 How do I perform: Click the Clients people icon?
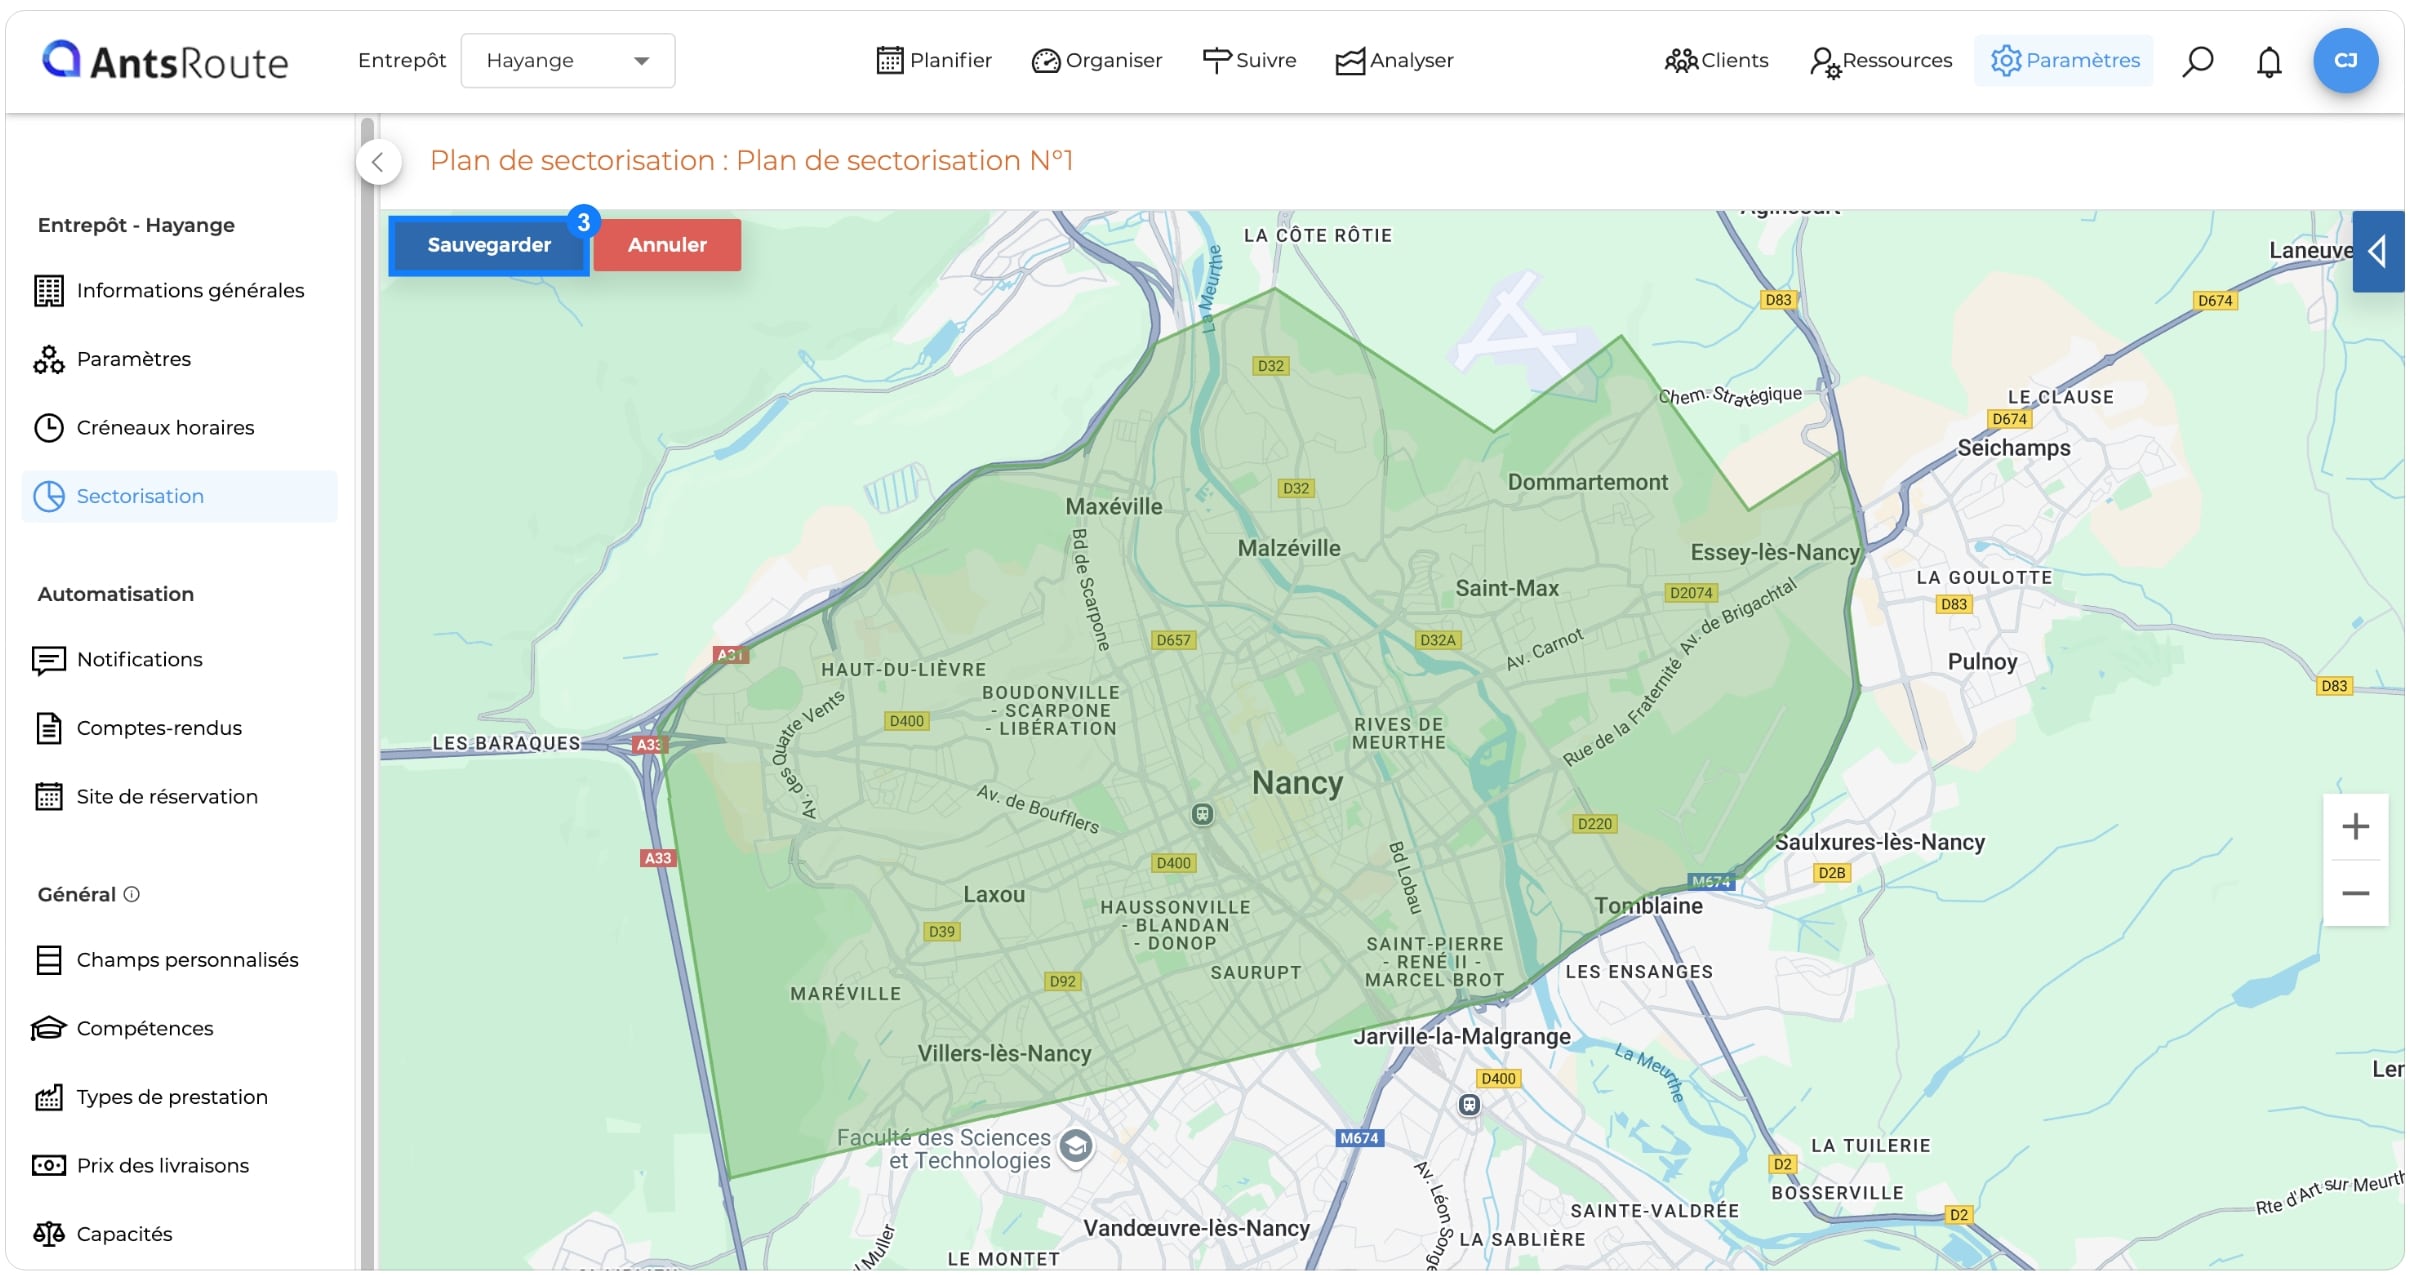point(1680,61)
